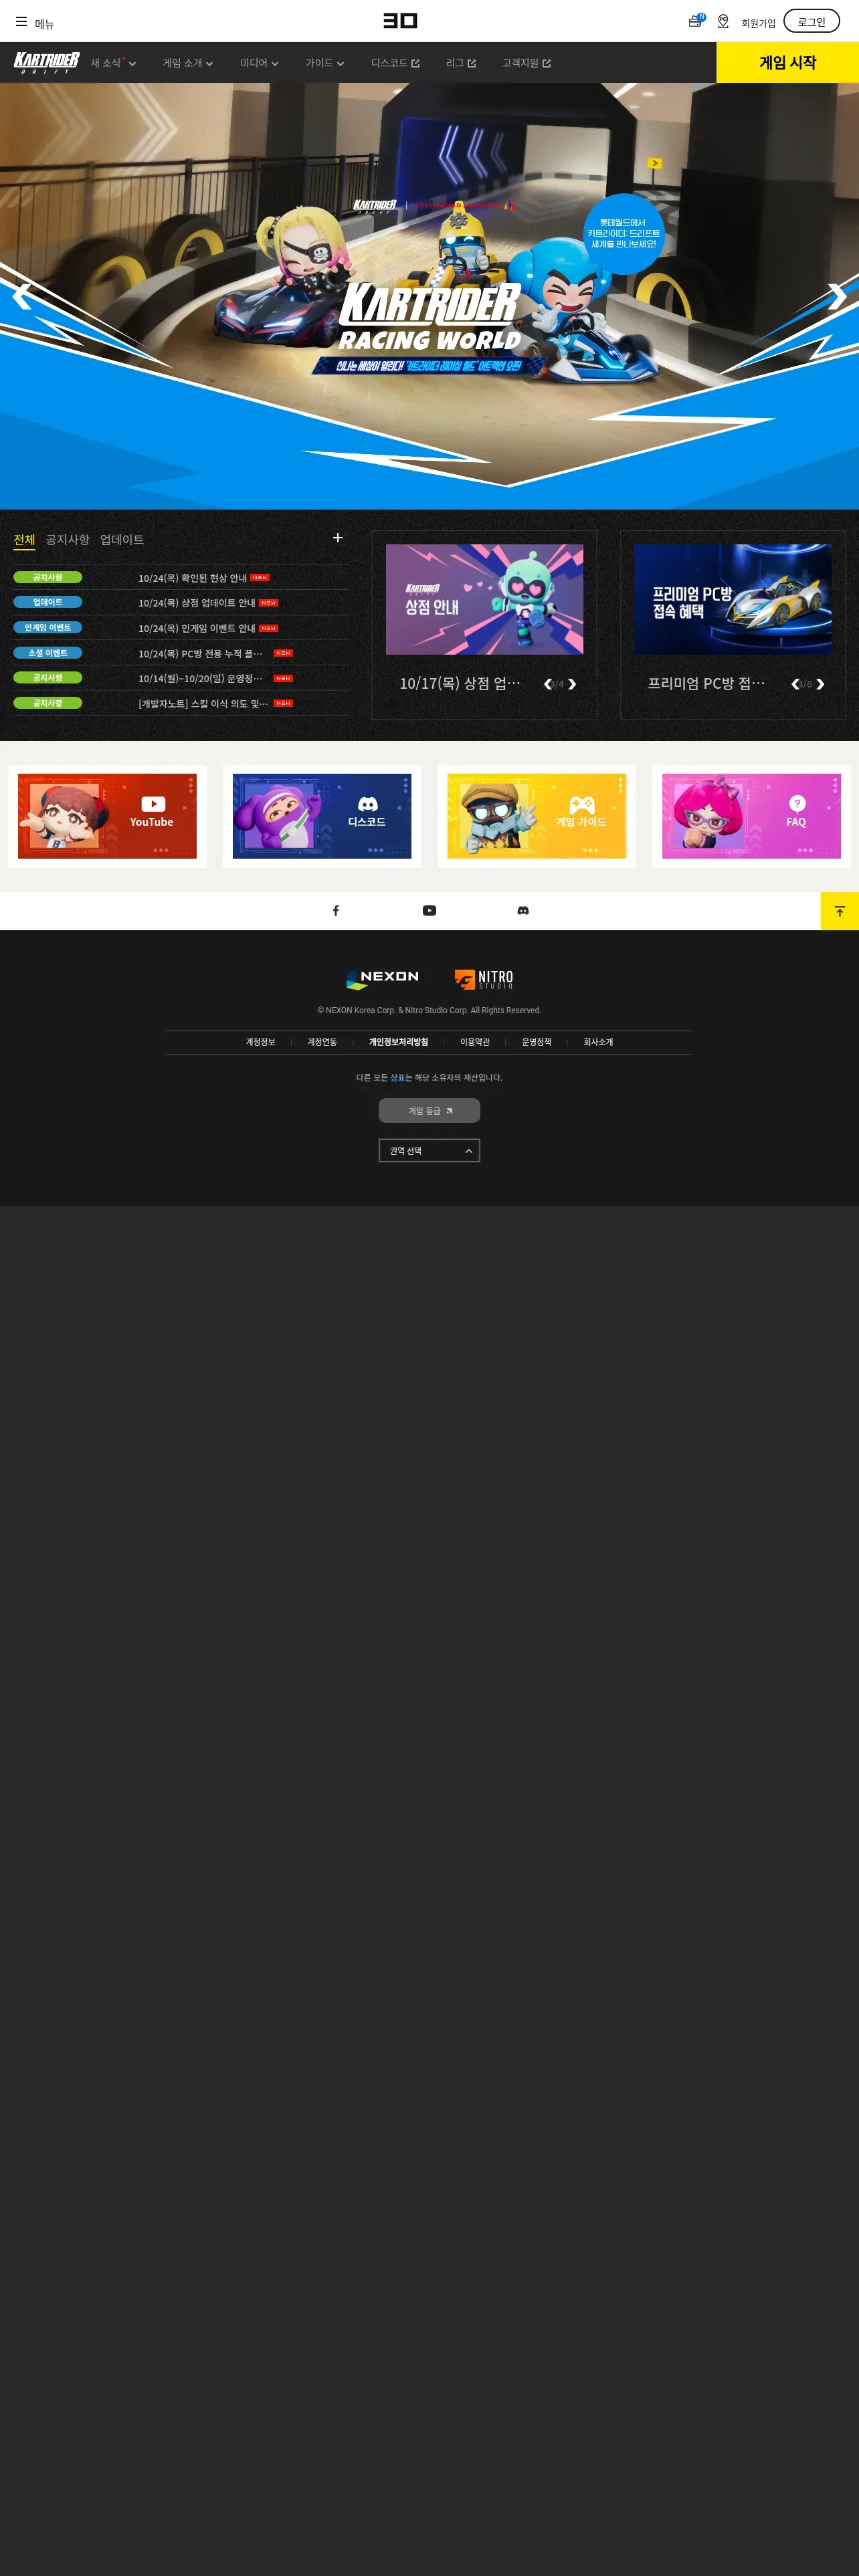Expand the 가이드 menu

click(x=325, y=63)
